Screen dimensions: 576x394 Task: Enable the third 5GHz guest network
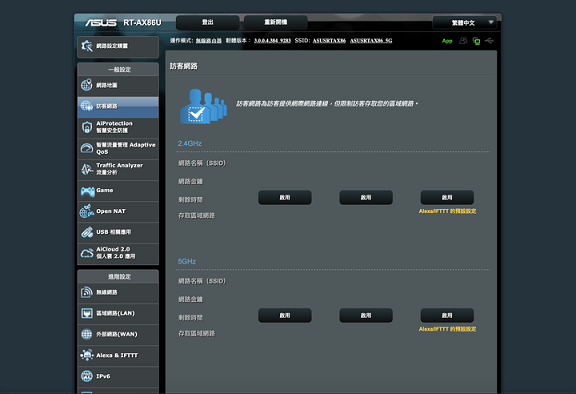447,315
